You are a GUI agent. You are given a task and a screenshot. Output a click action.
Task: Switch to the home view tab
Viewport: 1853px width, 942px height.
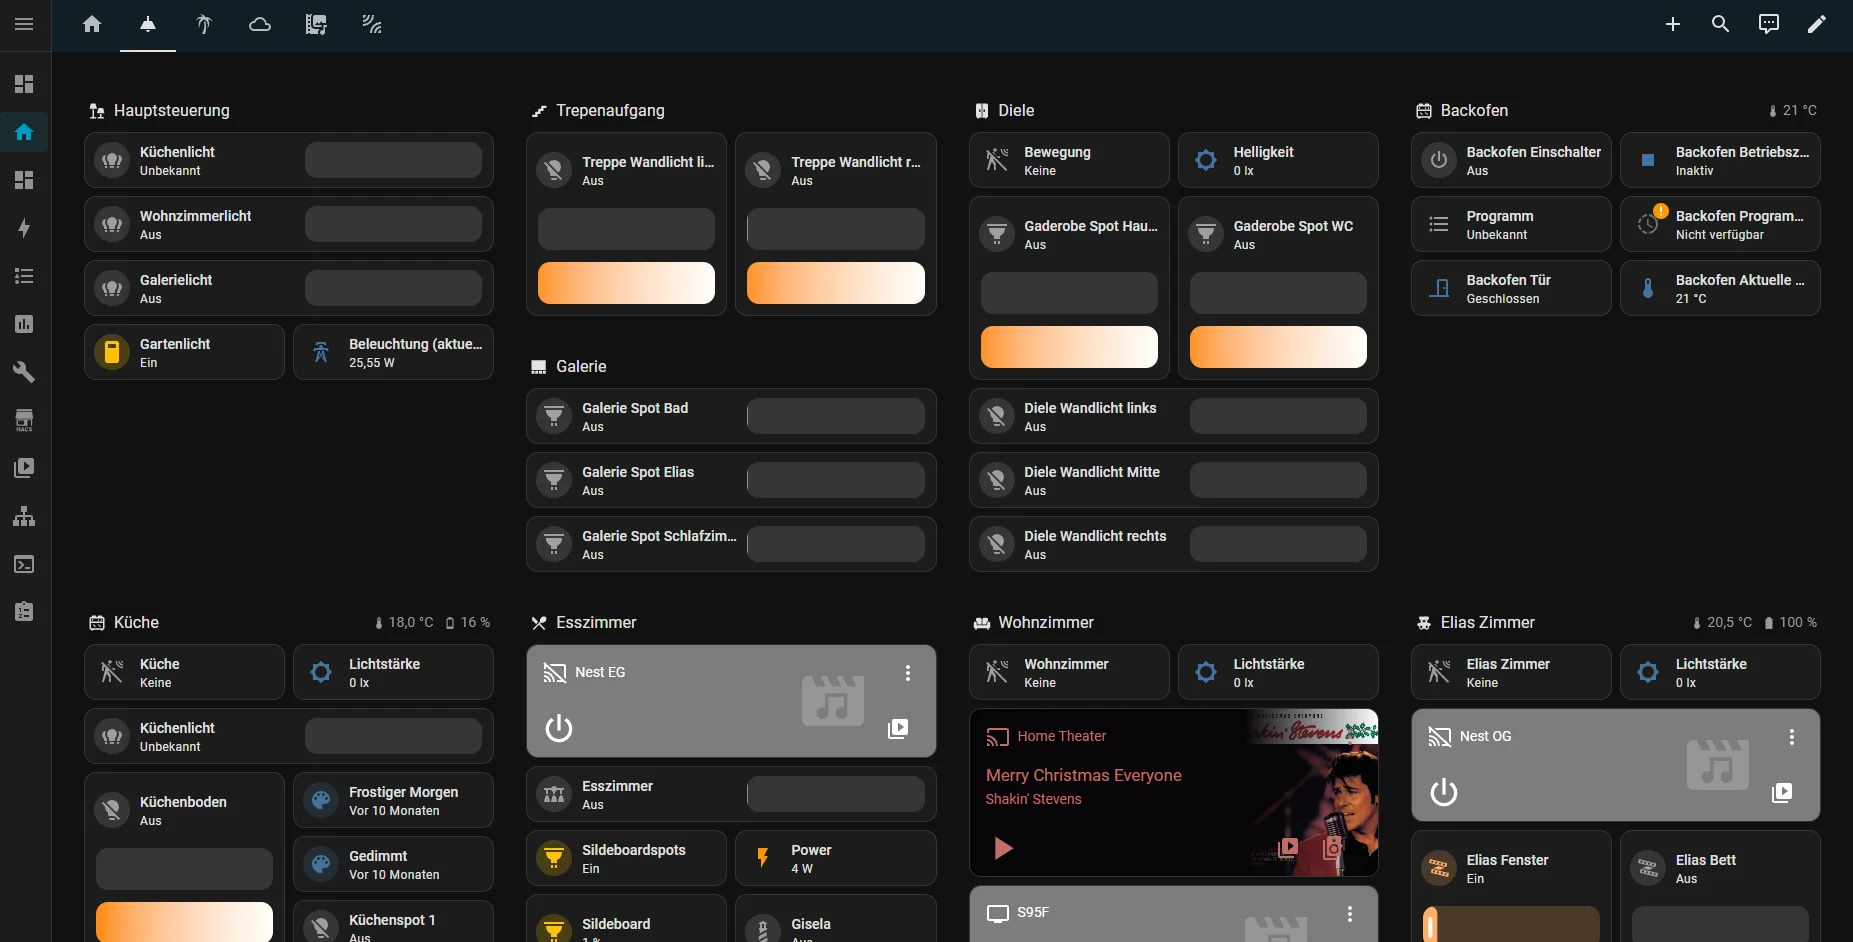coord(92,24)
